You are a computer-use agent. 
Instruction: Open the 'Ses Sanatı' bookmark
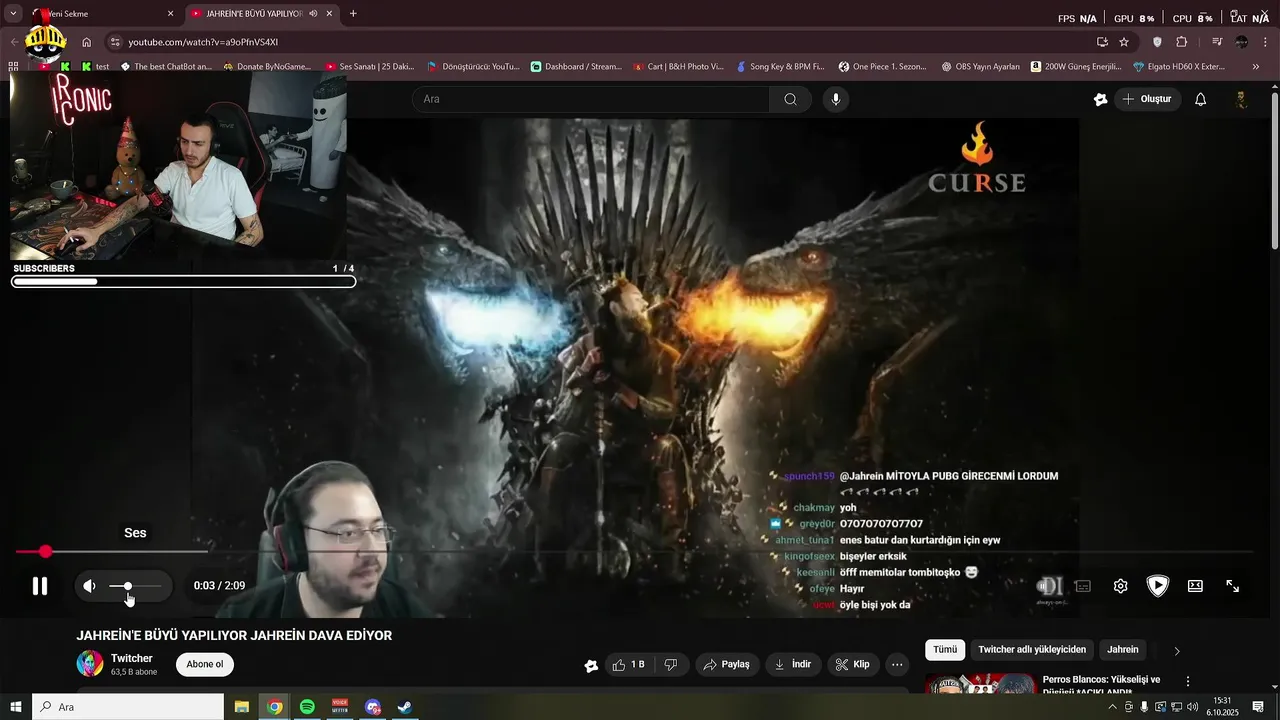click(370, 67)
